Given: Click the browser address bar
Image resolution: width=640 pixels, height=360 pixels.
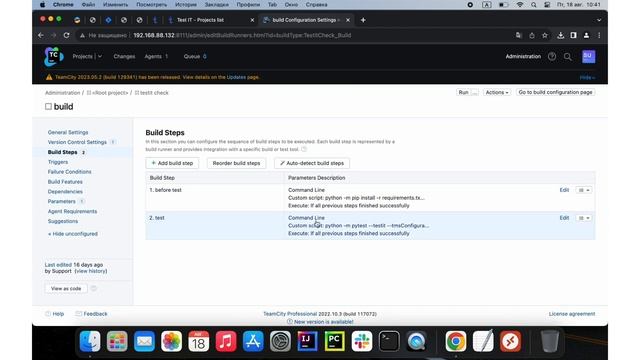Looking at the screenshot, I should pyautogui.click(x=294, y=36).
